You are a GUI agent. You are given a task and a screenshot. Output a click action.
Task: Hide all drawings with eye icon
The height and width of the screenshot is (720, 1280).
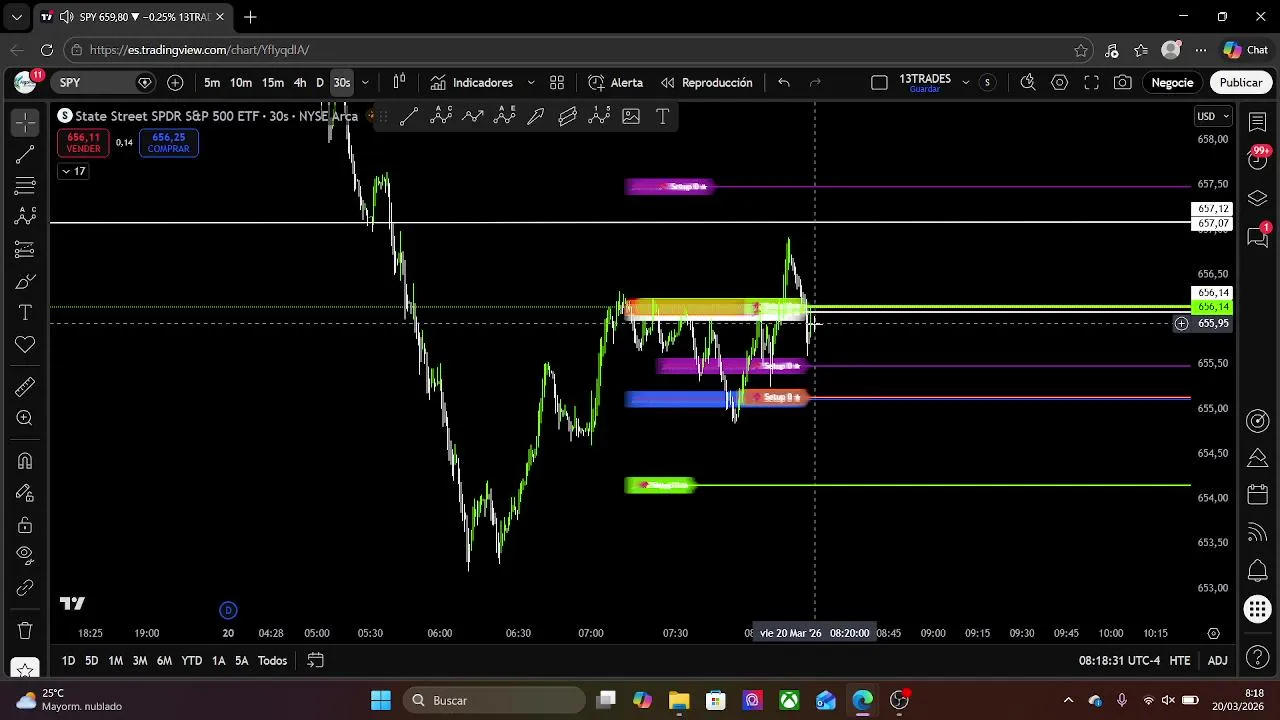click(25, 556)
